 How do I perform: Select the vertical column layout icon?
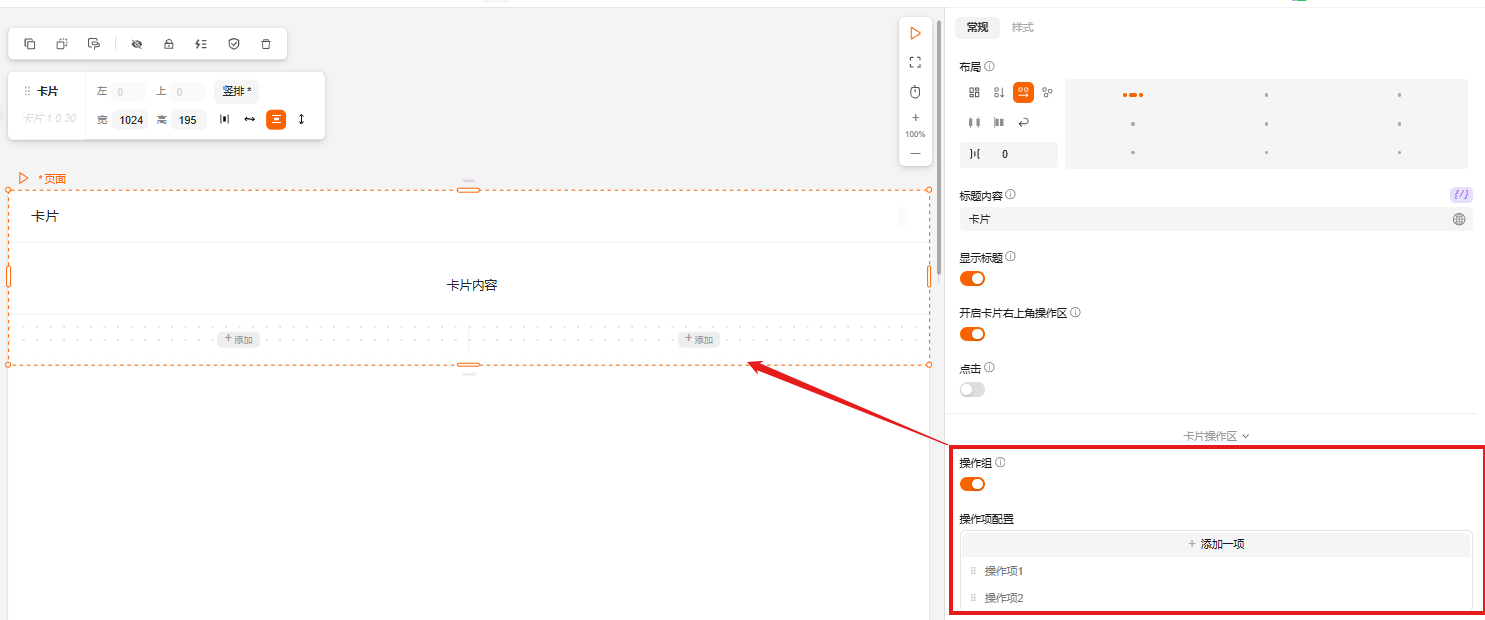(999, 93)
